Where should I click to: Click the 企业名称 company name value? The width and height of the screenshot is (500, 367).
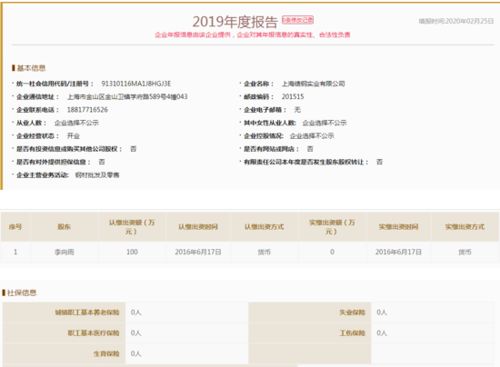point(313,83)
